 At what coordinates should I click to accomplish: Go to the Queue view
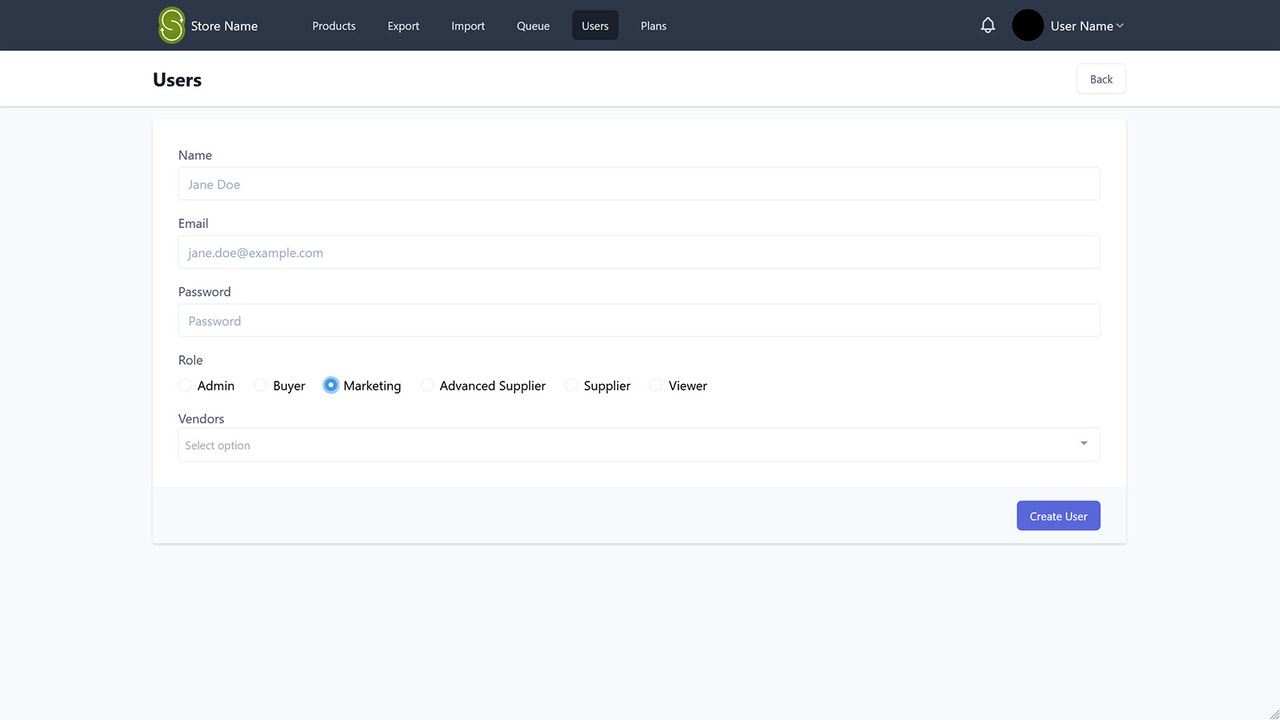click(x=533, y=26)
